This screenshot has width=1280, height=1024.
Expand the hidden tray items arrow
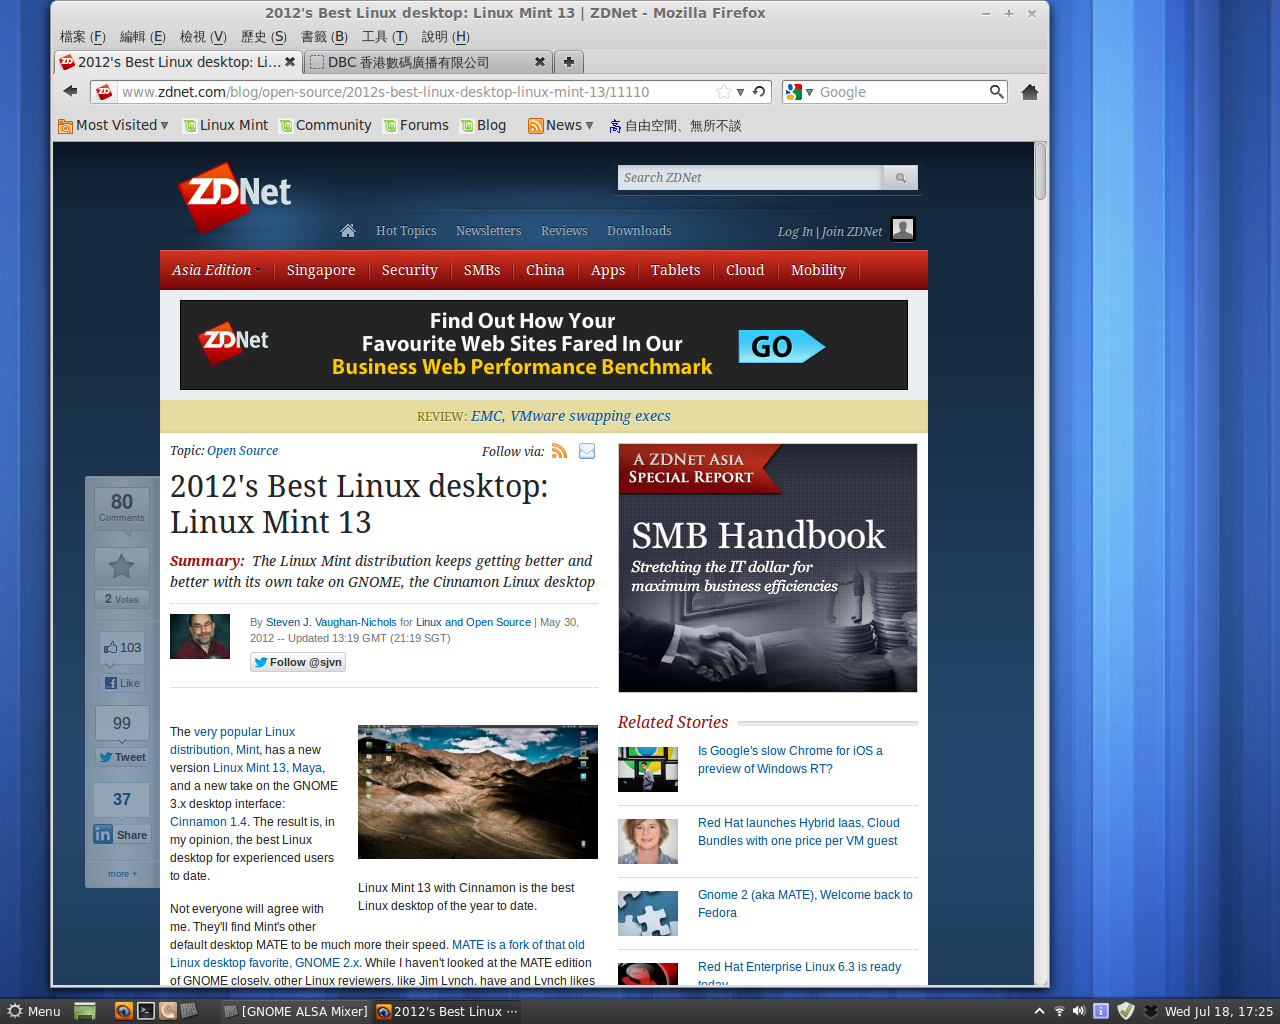(x=1039, y=1011)
